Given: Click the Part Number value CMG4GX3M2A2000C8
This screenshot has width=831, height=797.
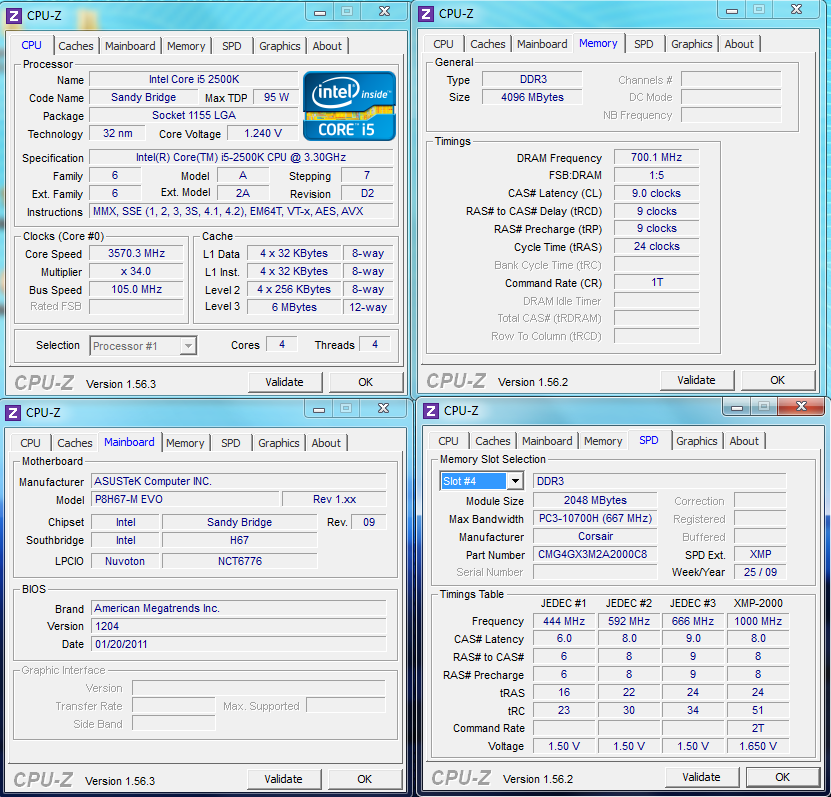Looking at the screenshot, I should tap(595, 555).
